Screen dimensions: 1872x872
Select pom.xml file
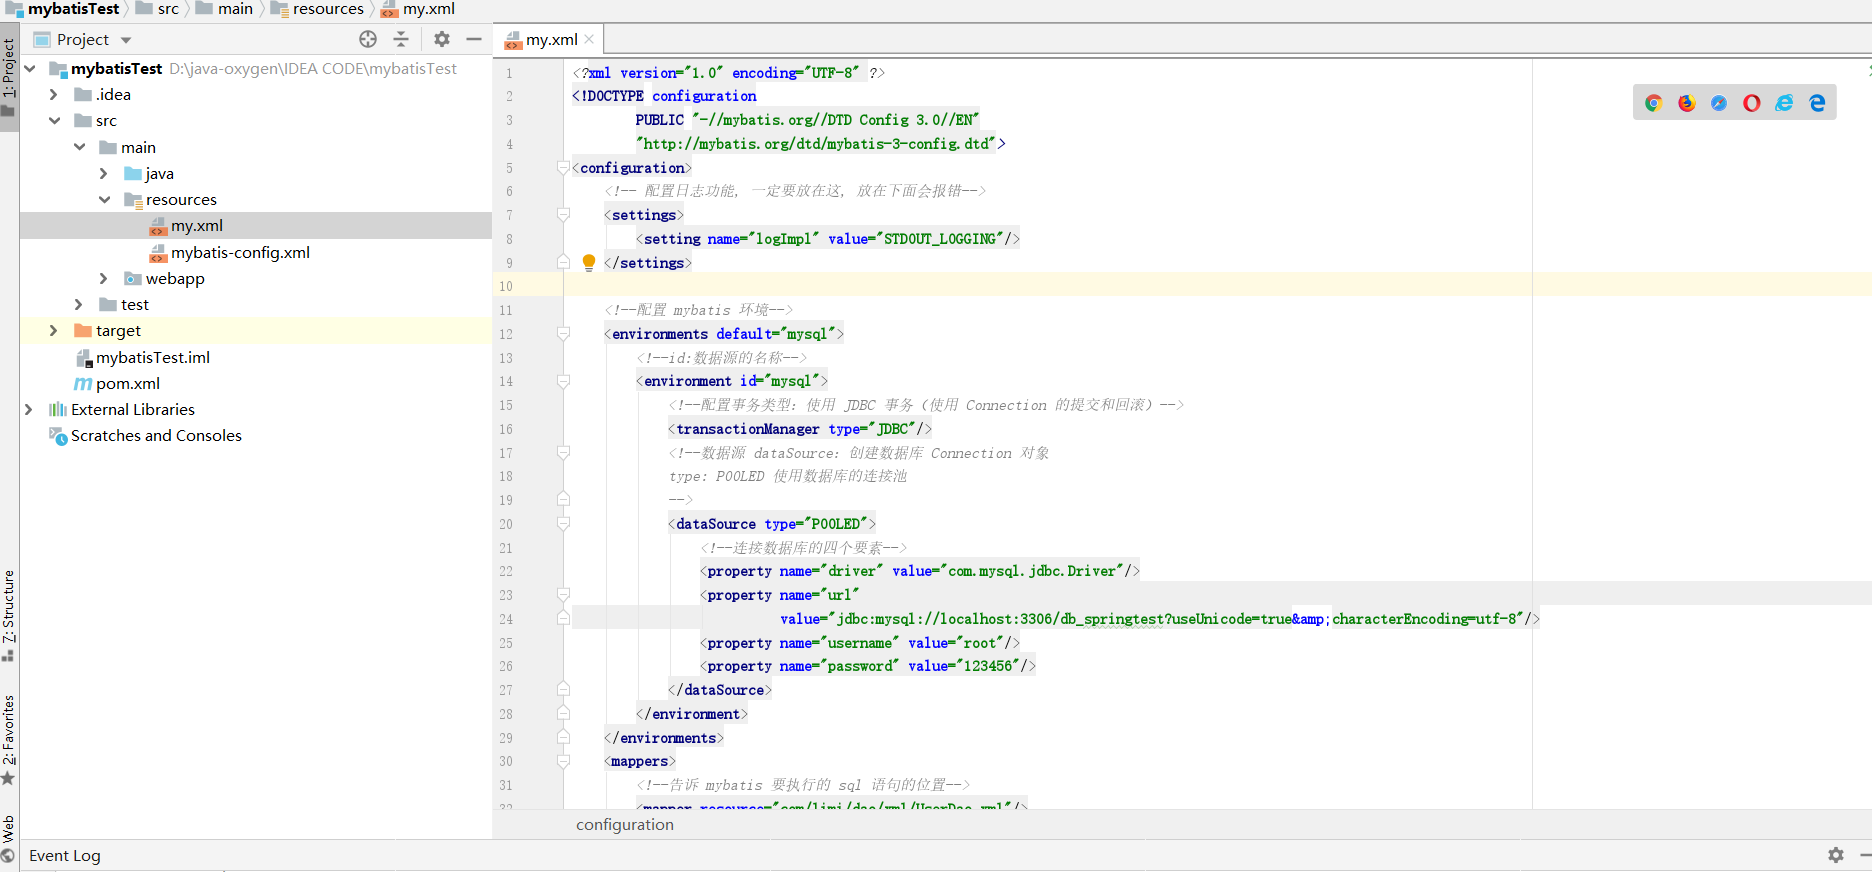pyautogui.click(x=127, y=383)
